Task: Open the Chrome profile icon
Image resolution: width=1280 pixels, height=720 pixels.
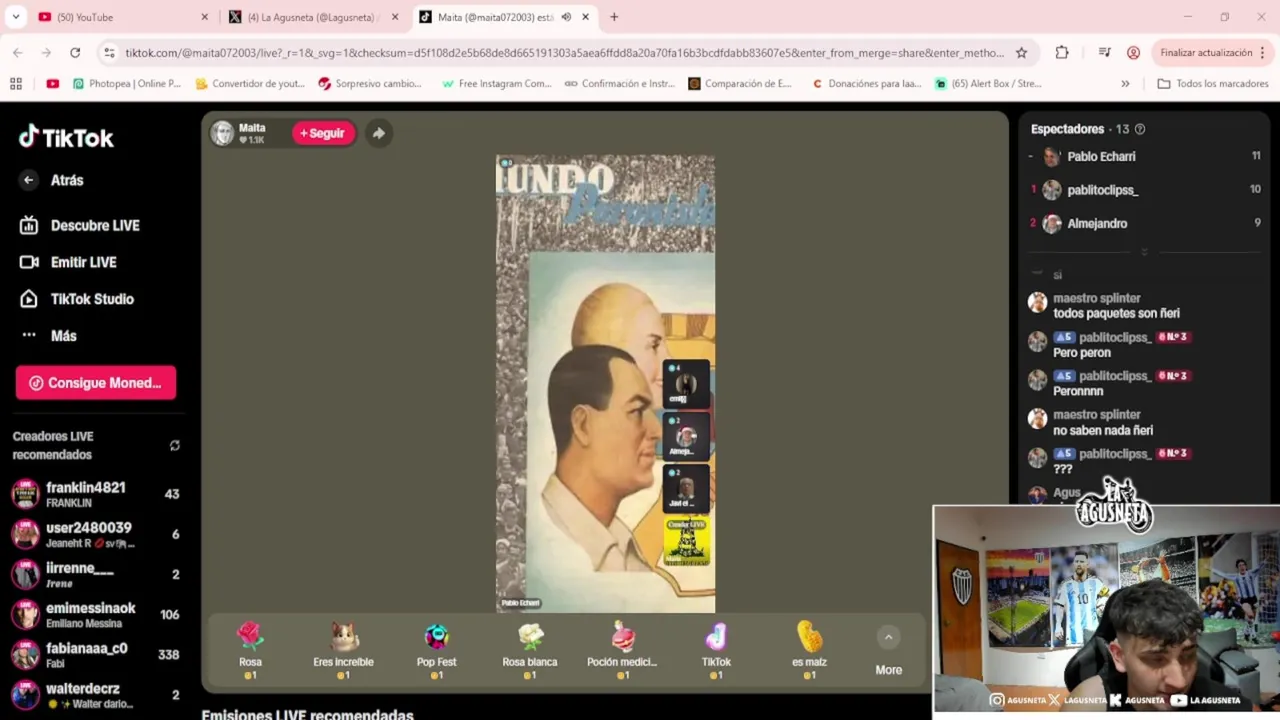Action: coord(1133,53)
